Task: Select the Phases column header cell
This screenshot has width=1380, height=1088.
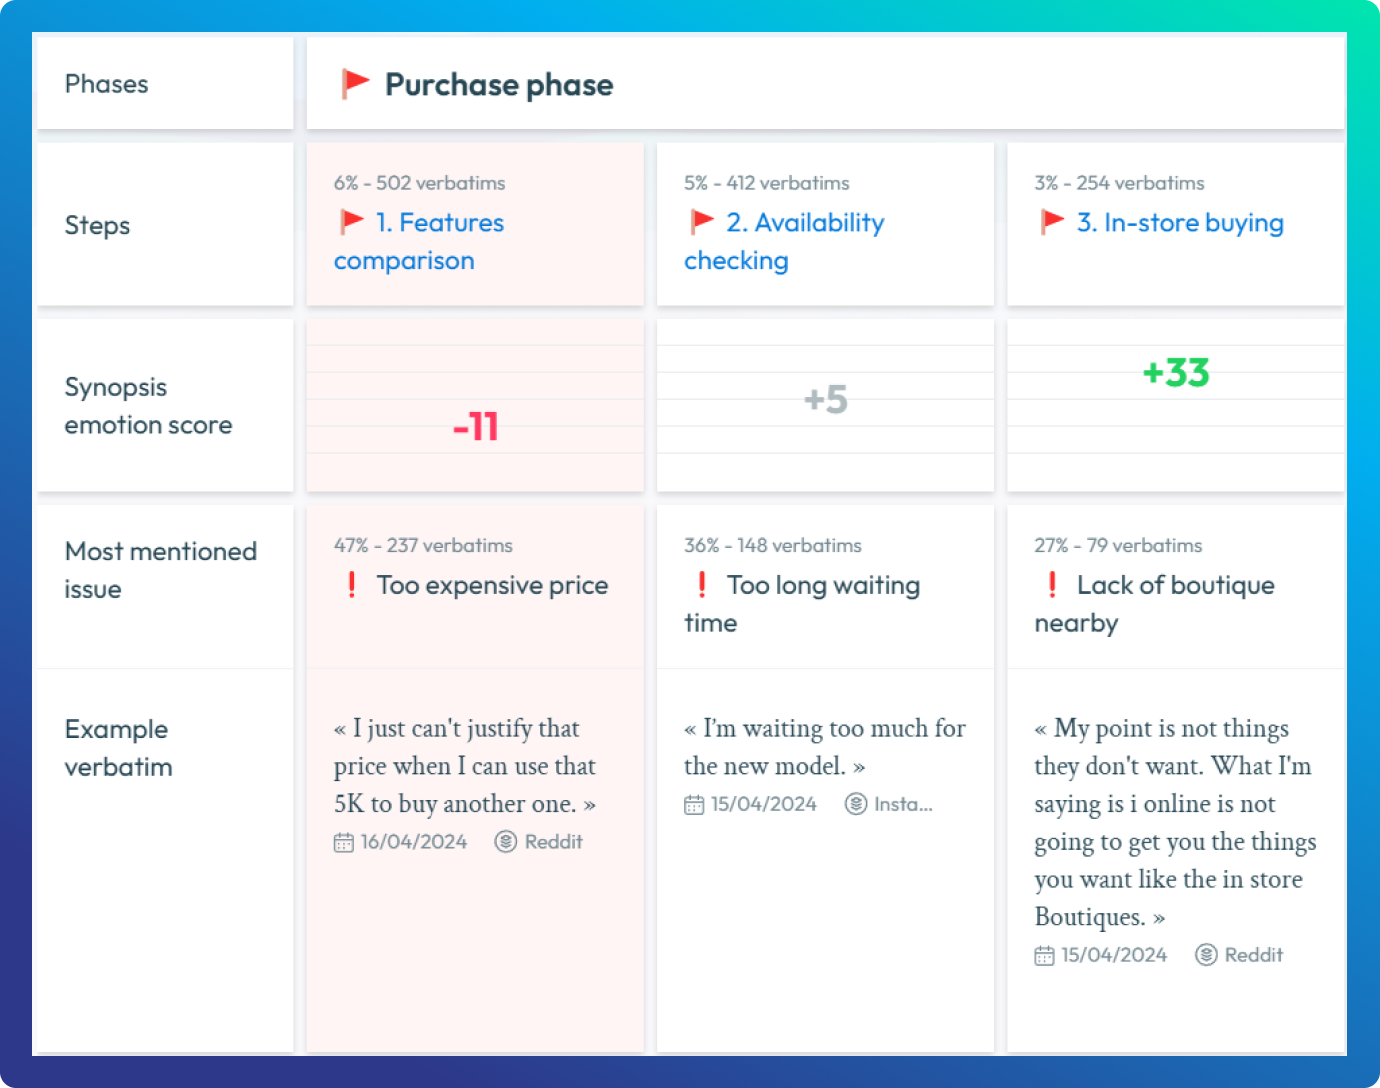Action: pyautogui.click(x=106, y=84)
